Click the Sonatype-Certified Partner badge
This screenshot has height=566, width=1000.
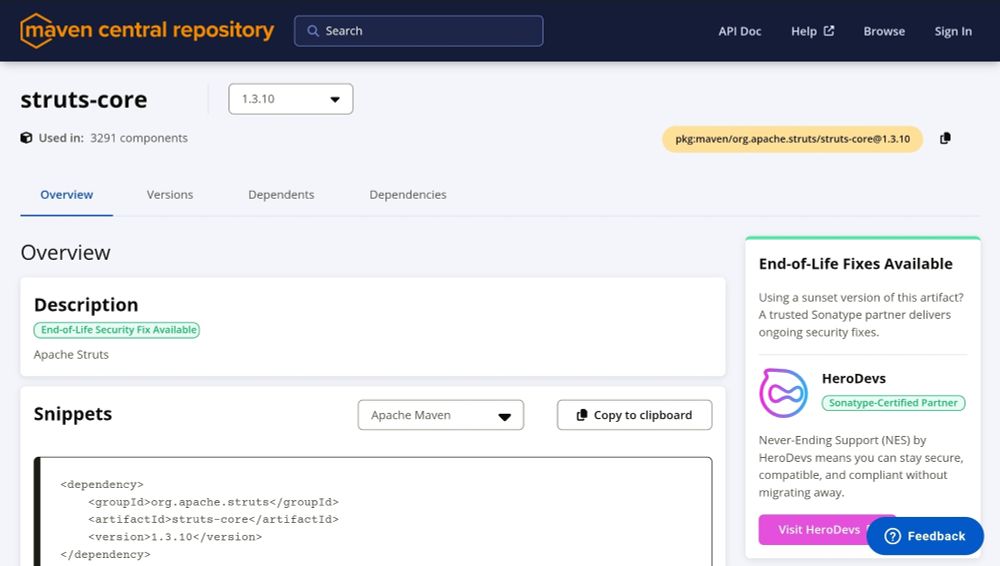pyautogui.click(x=893, y=403)
